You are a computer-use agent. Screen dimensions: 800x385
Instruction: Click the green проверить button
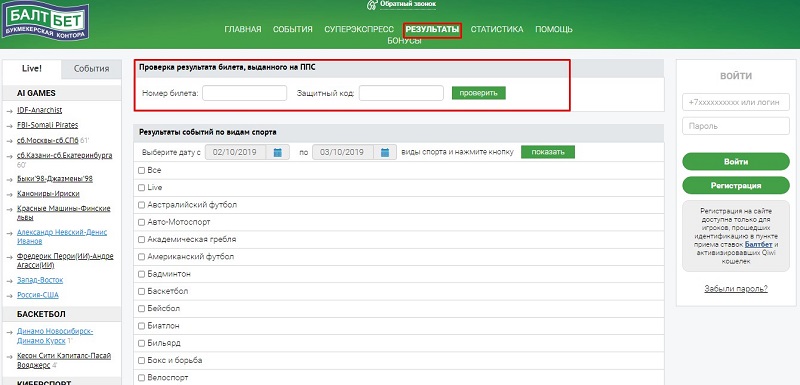pos(479,93)
